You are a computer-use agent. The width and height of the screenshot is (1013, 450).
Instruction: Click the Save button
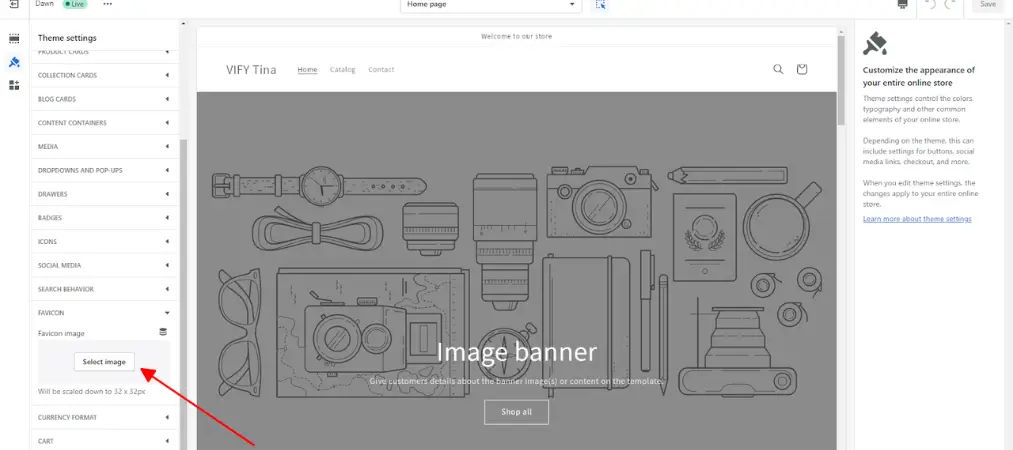click(988, 5)
